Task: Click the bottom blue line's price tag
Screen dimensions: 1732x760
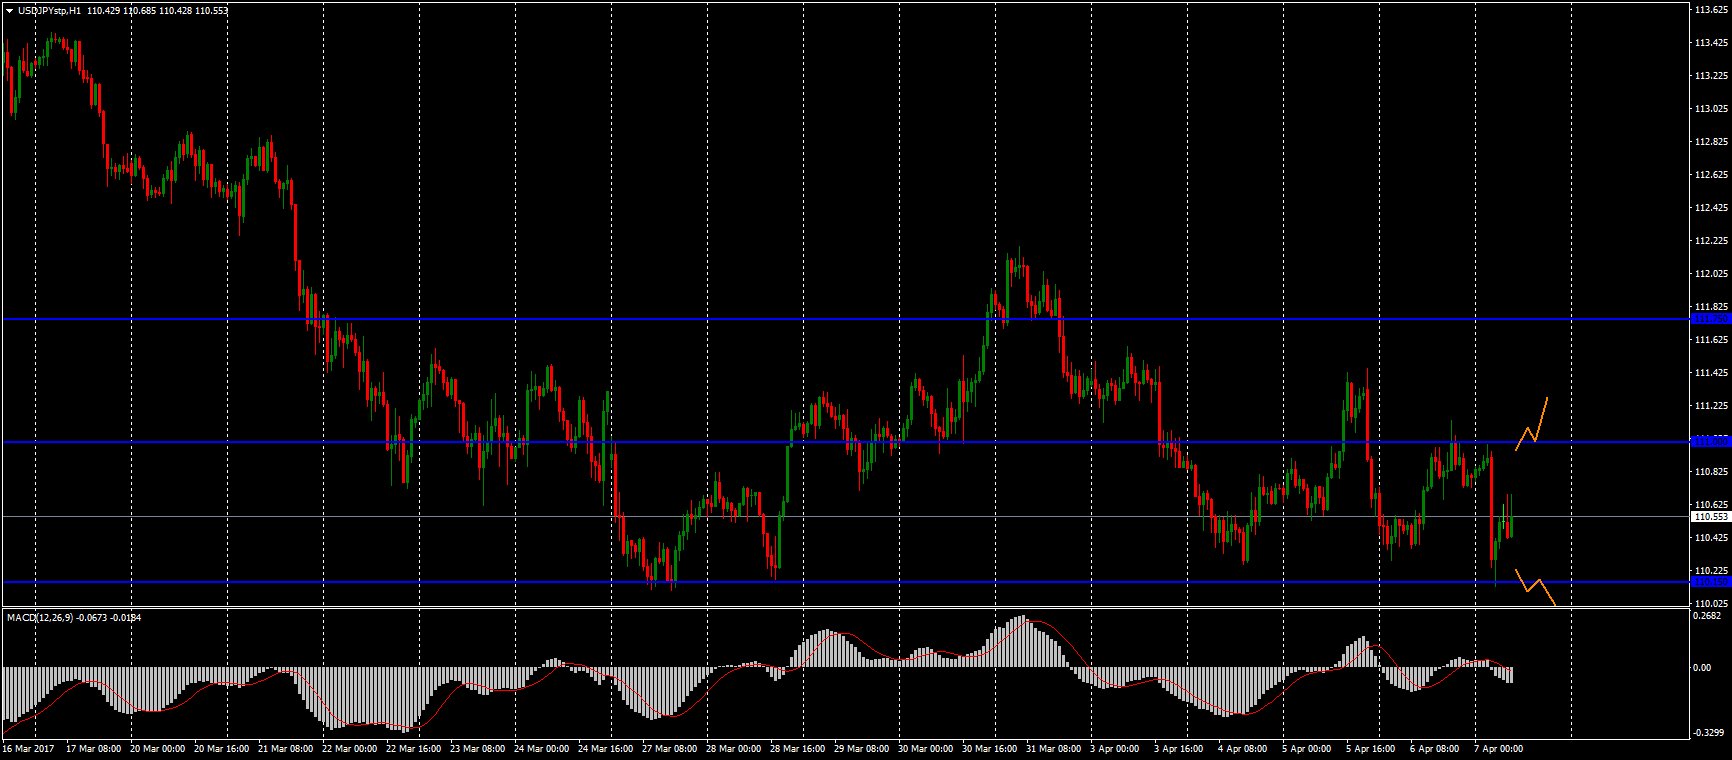Action: 1710,581
